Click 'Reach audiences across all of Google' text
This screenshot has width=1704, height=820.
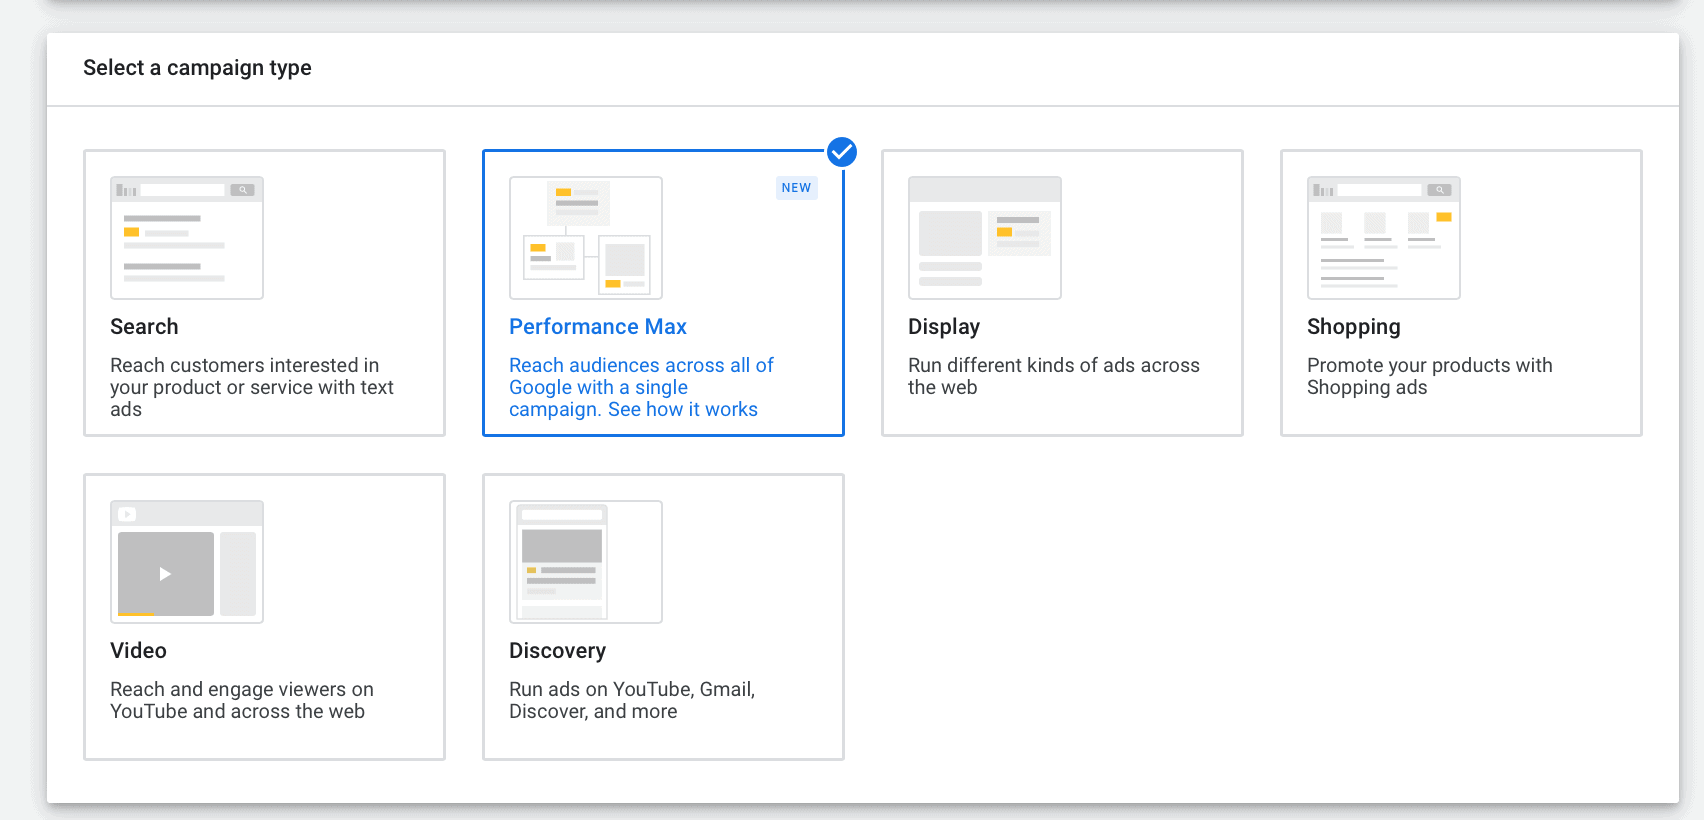point(641,387)
